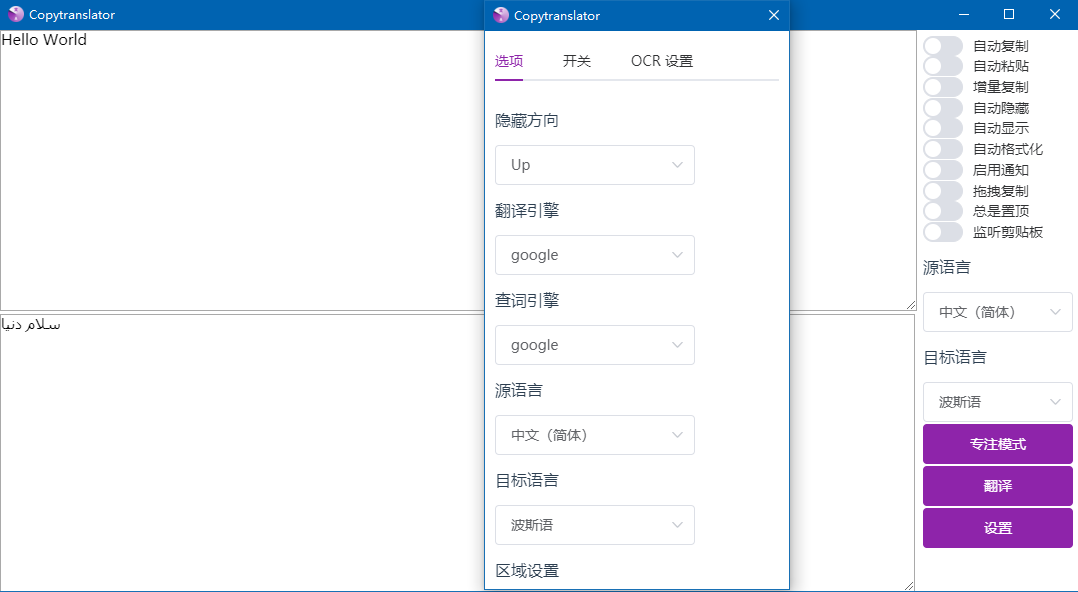
Task: Enable 启用通知
Action: 941,170
